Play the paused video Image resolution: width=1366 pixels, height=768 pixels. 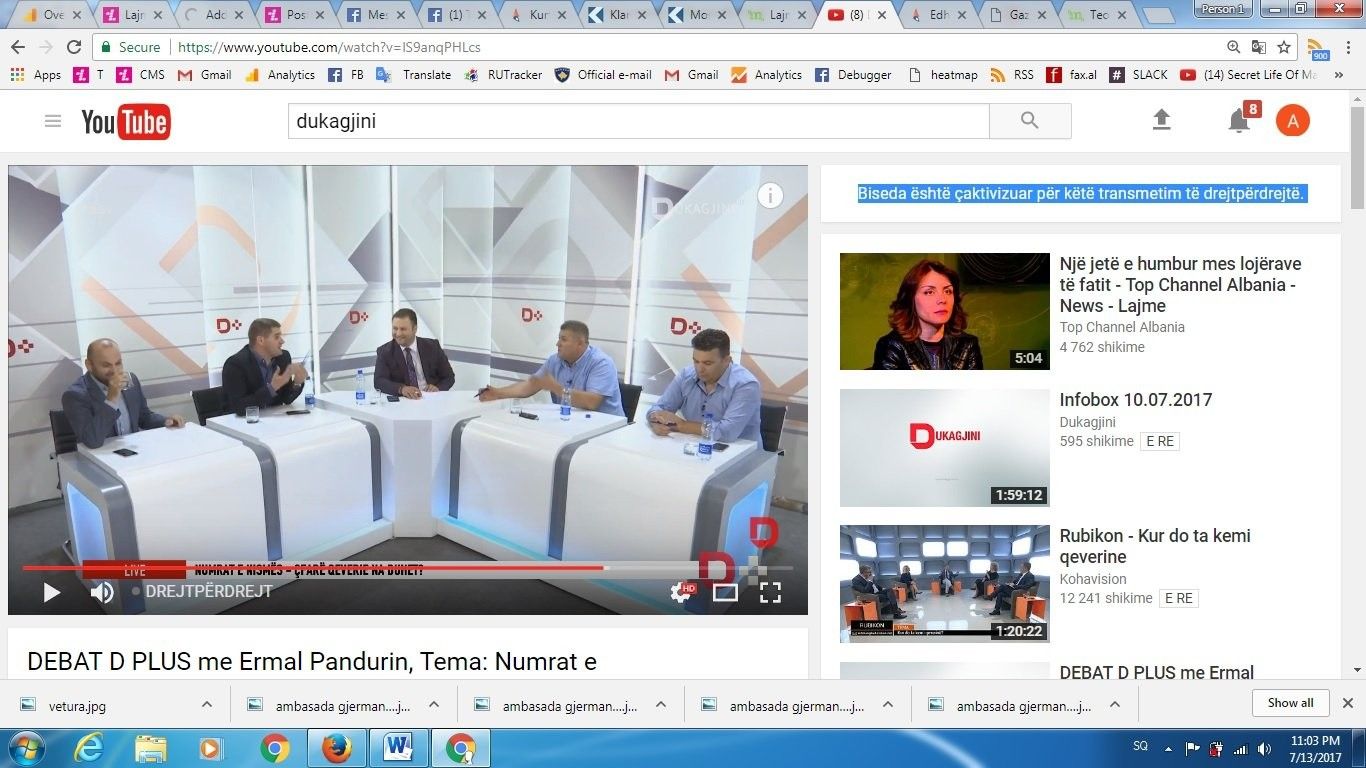[51, 592]
